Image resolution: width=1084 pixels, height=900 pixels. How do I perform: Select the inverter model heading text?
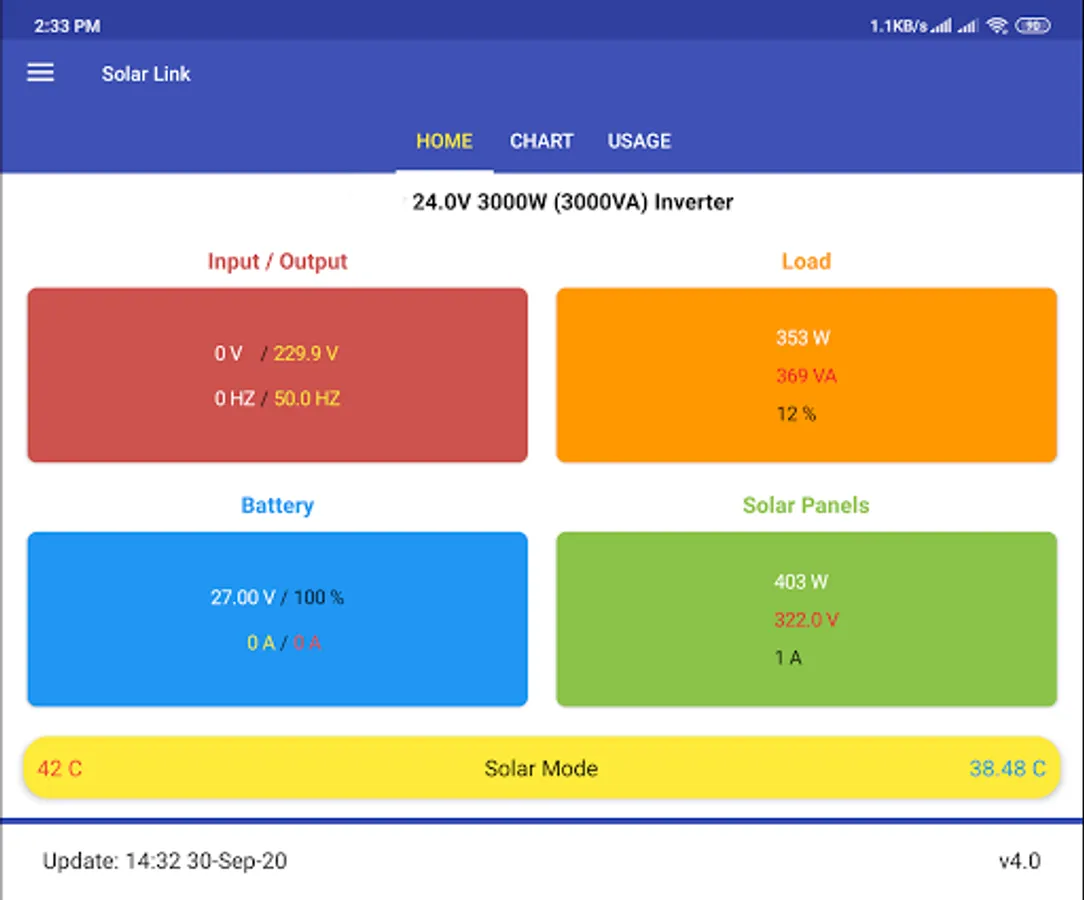coord(572,203)
